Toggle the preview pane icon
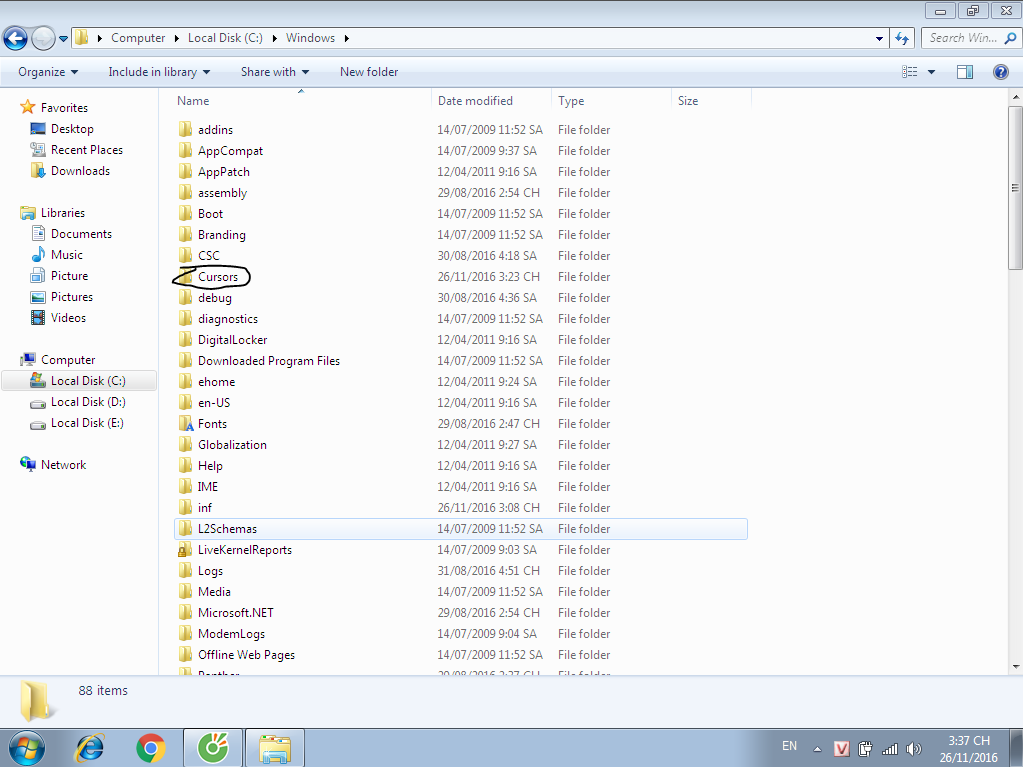The height and width of the screenshot is (767, 1023). click(x=965, y=72)
